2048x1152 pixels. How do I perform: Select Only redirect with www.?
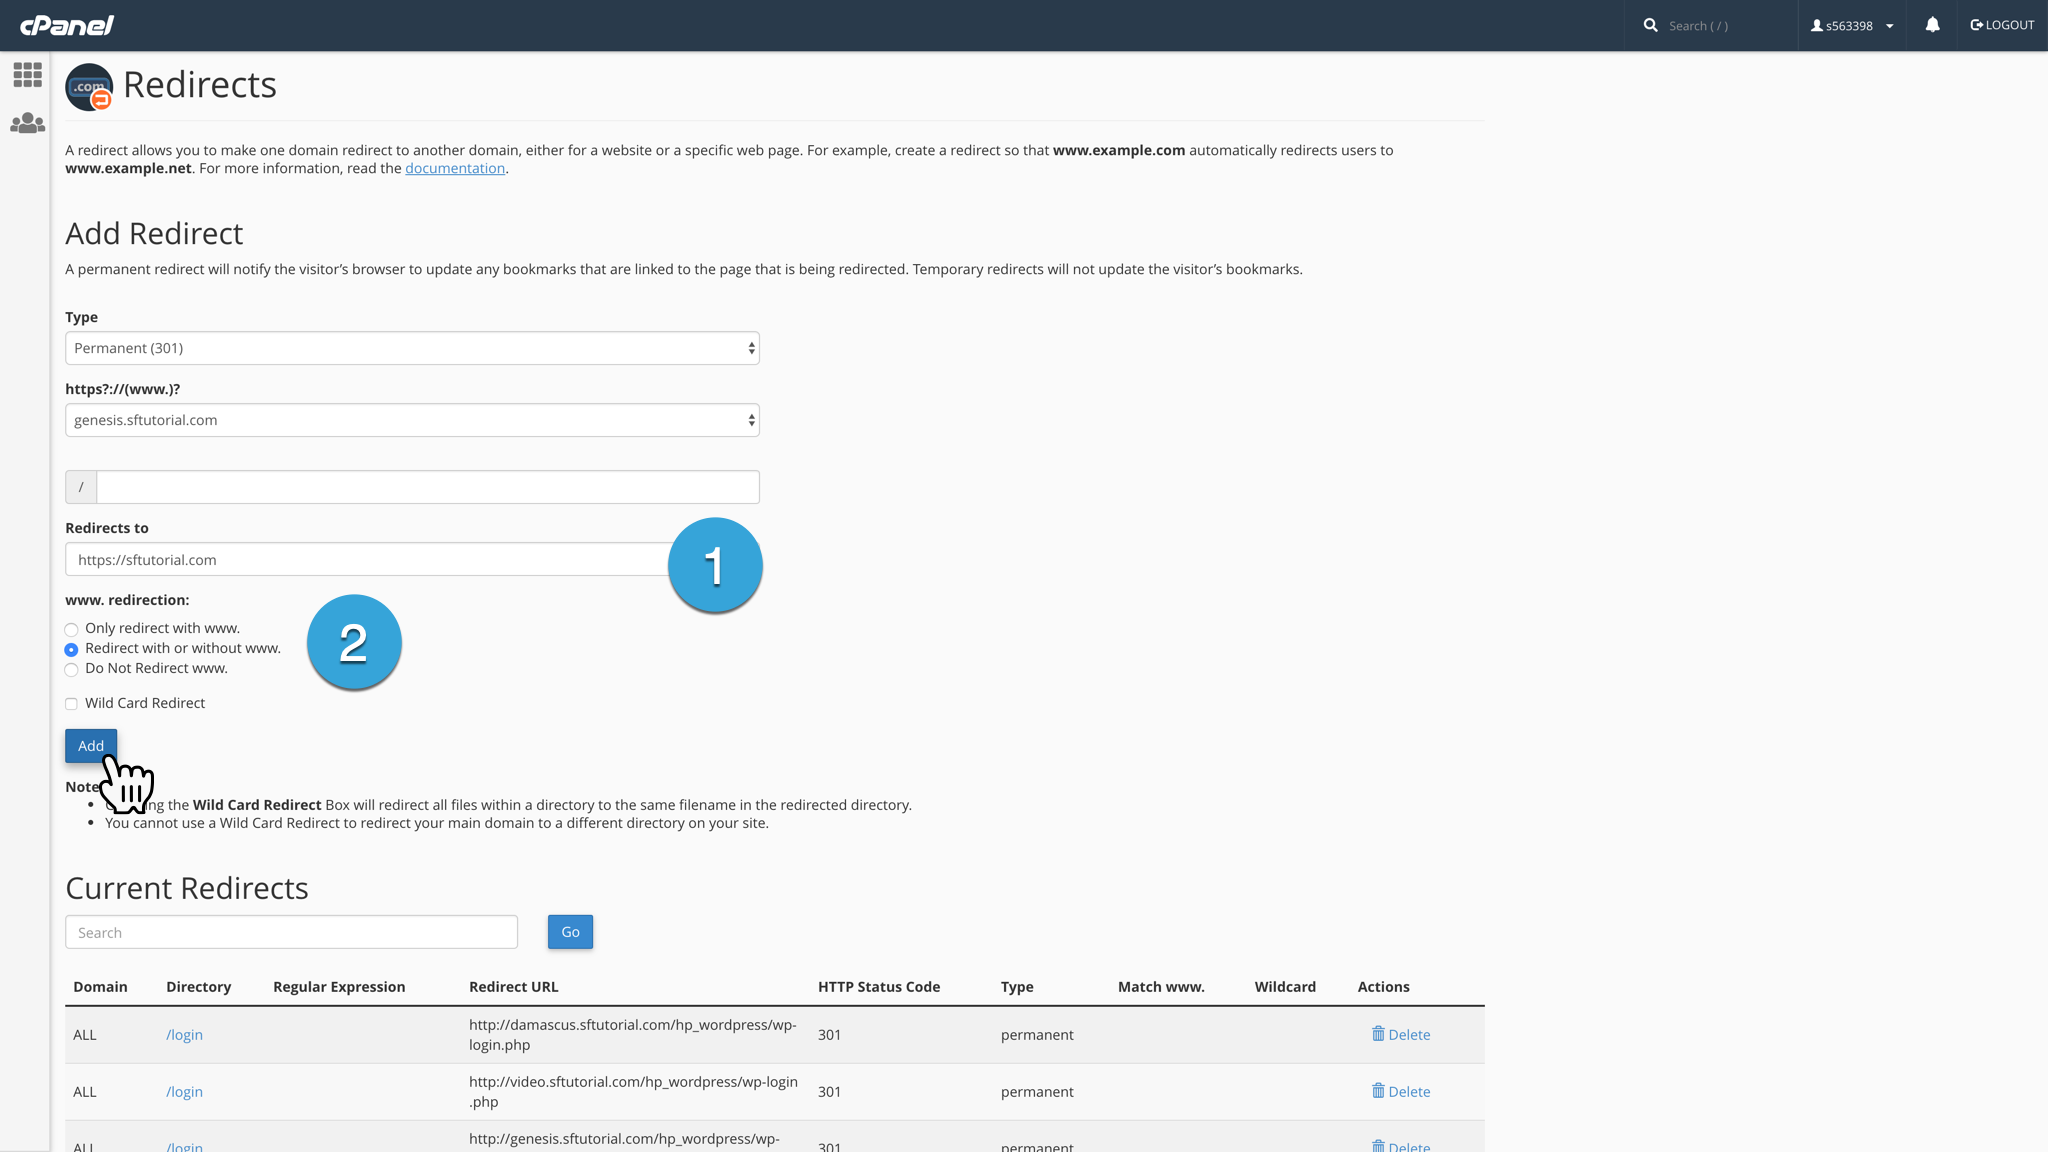[x=71, y=629]
